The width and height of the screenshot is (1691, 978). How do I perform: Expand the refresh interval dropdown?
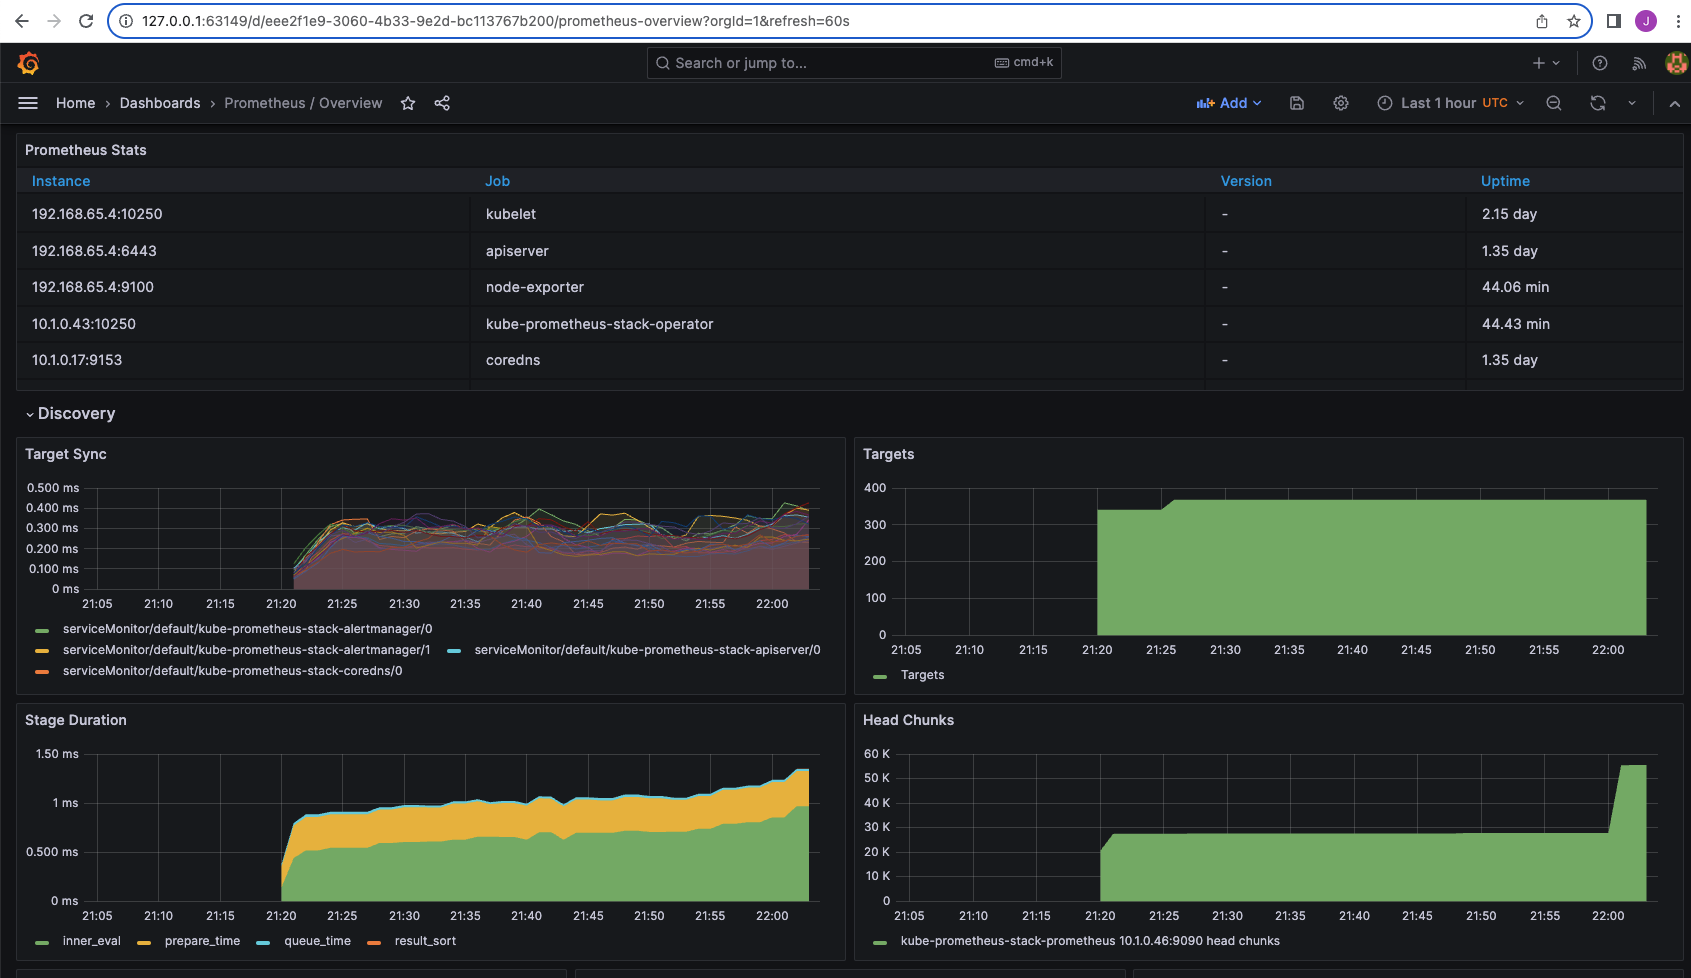point(1632,103)
